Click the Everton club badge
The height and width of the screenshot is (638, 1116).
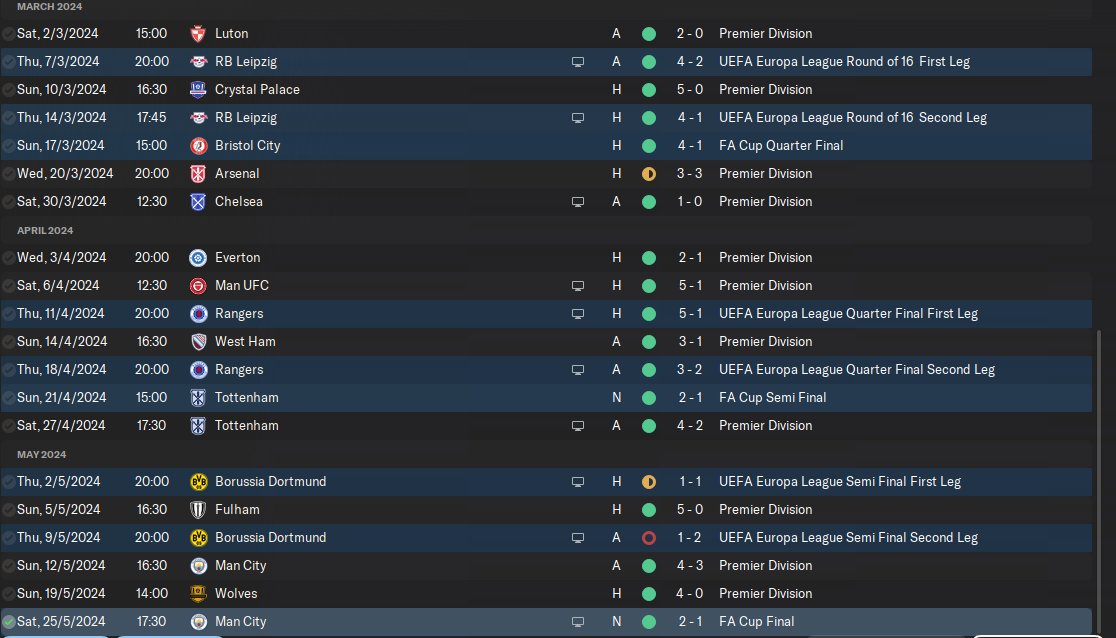click(197, 257)
